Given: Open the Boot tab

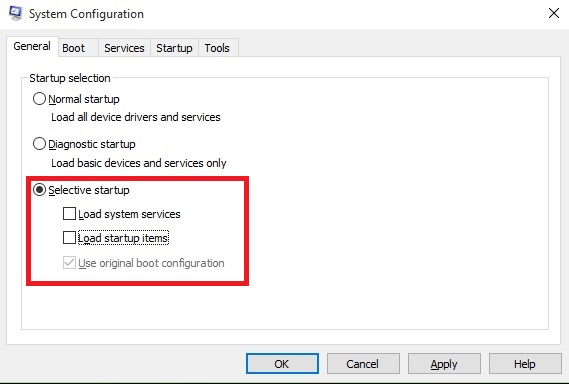Looking at the screenshot, I should (74, 48).
